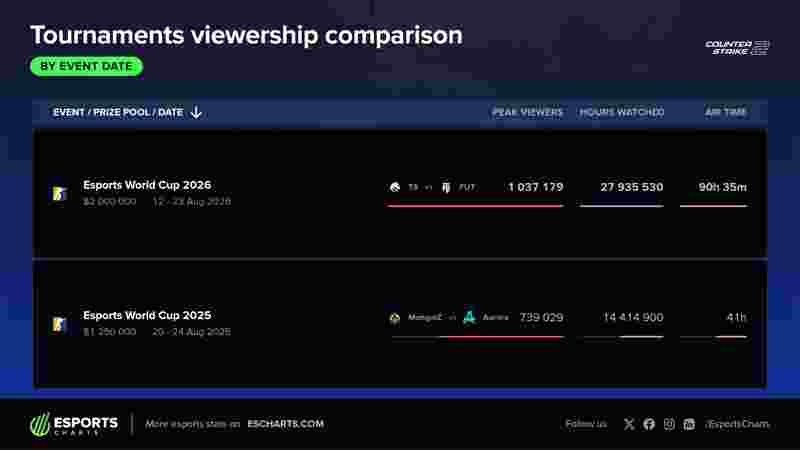Click the MongolZ team logo

(x=394, y=318)
